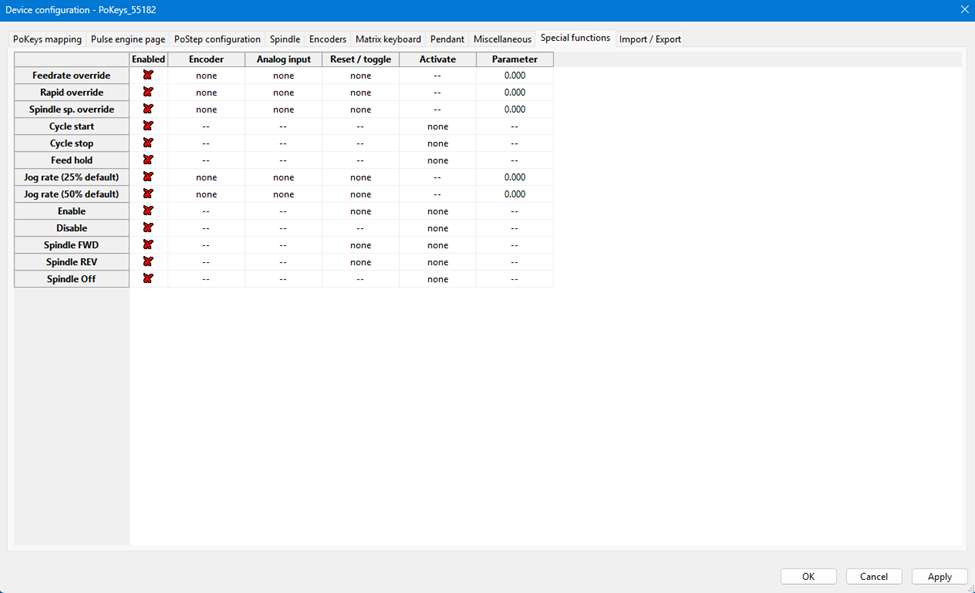
Task: Click the Cancel button
Action: coord(873,577)
